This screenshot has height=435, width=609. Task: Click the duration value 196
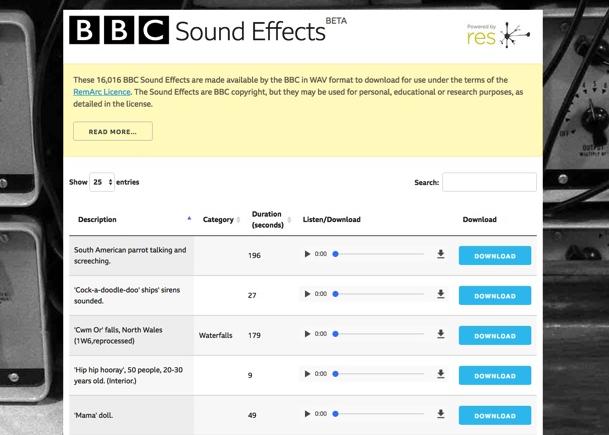(x=254, y=256)
